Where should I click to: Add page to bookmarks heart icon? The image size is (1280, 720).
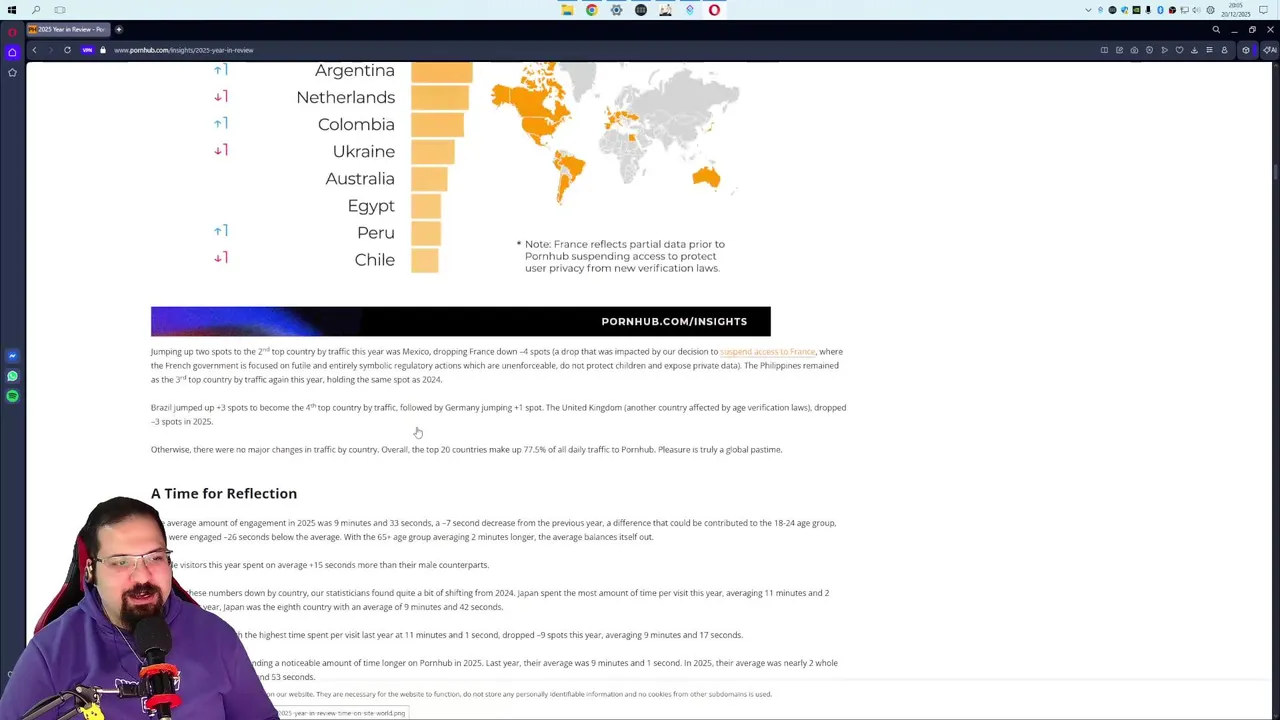1179,50
